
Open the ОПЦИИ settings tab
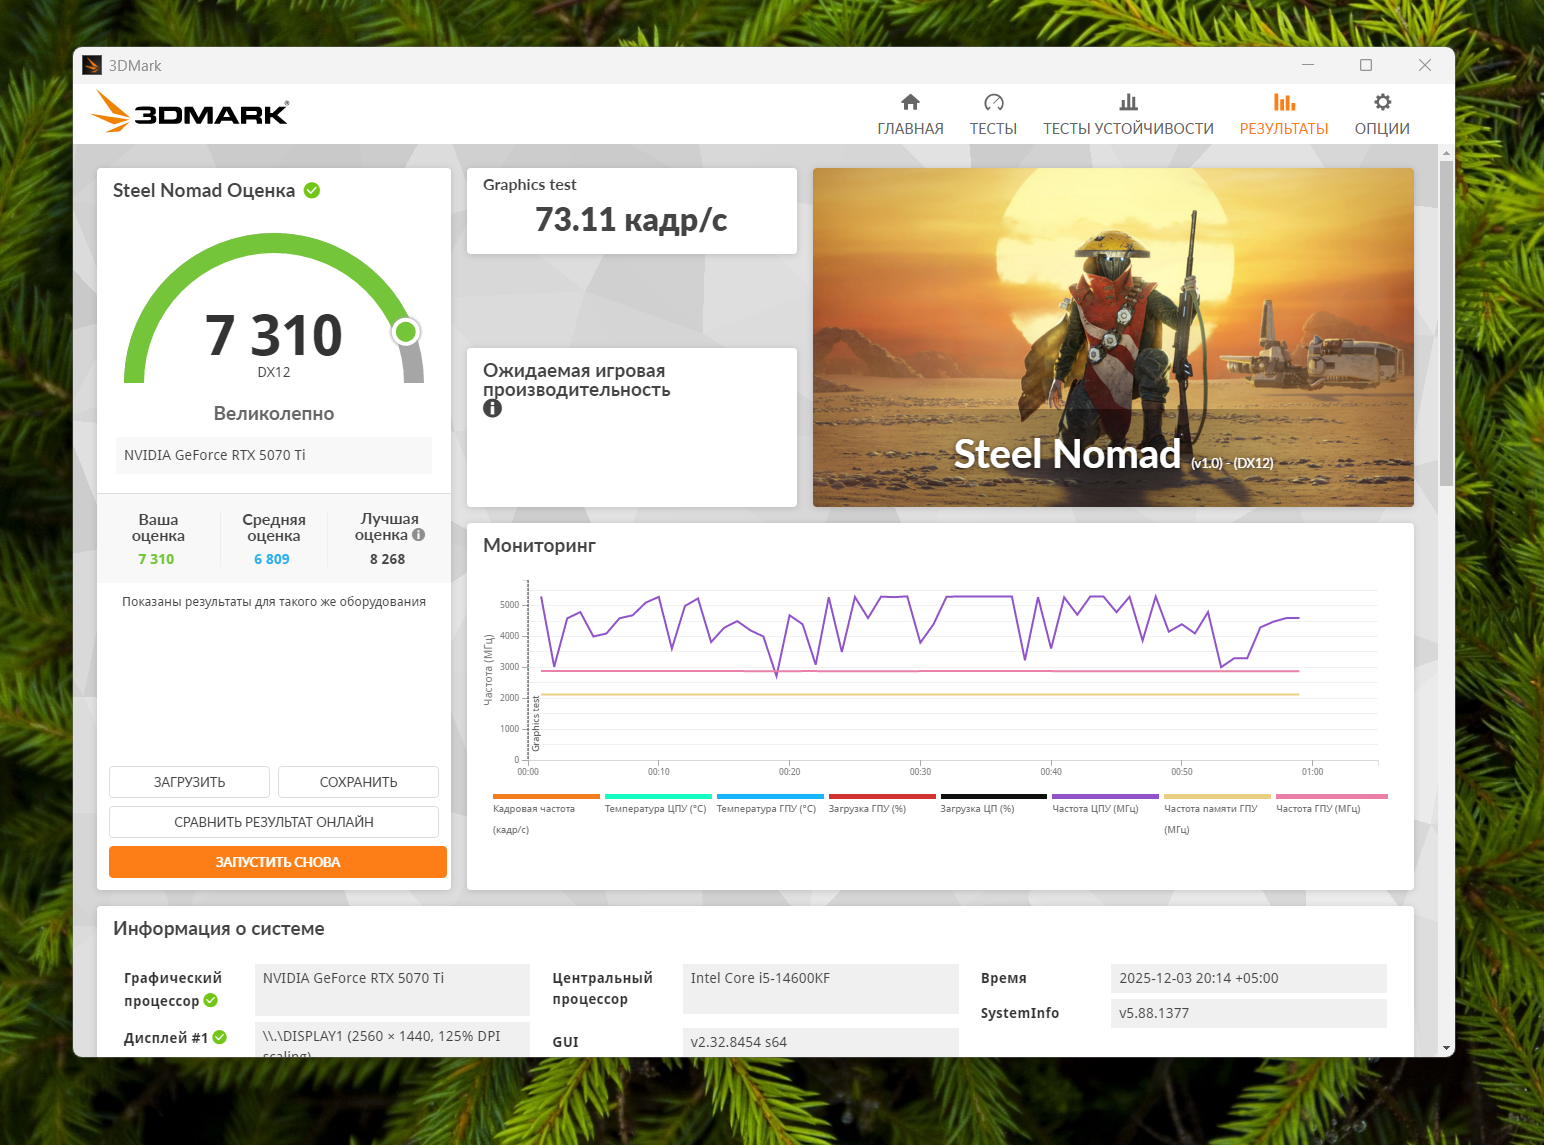pyautogui.click(x=1382, y=115)
